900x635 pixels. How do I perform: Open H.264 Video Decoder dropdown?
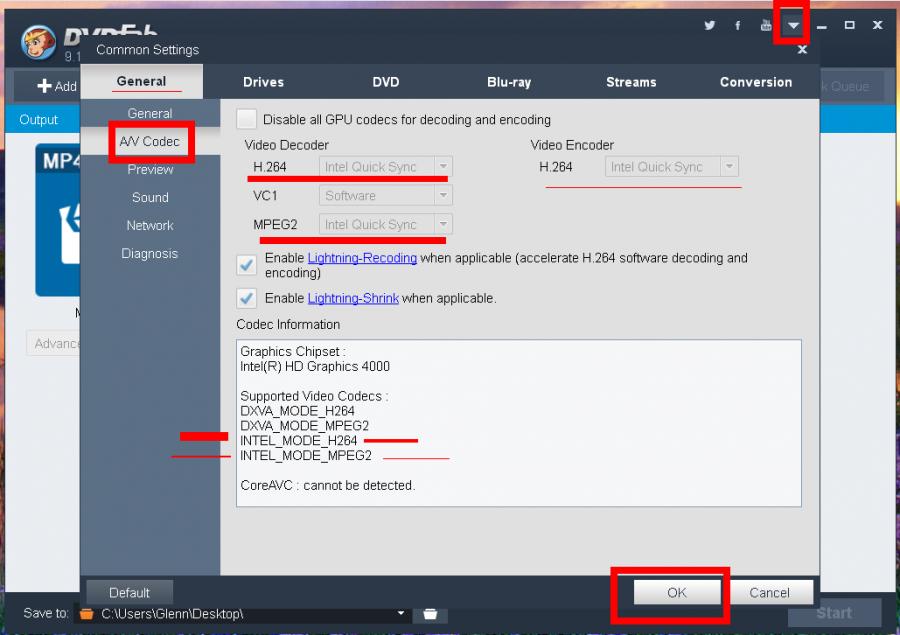386,167
